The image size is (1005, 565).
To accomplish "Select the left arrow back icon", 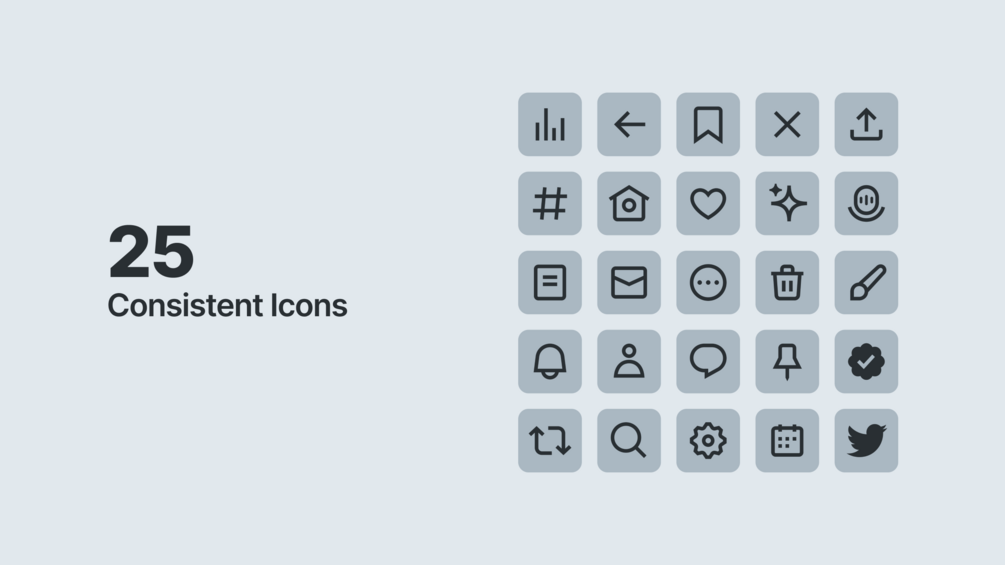I will [x=628, y=124].
